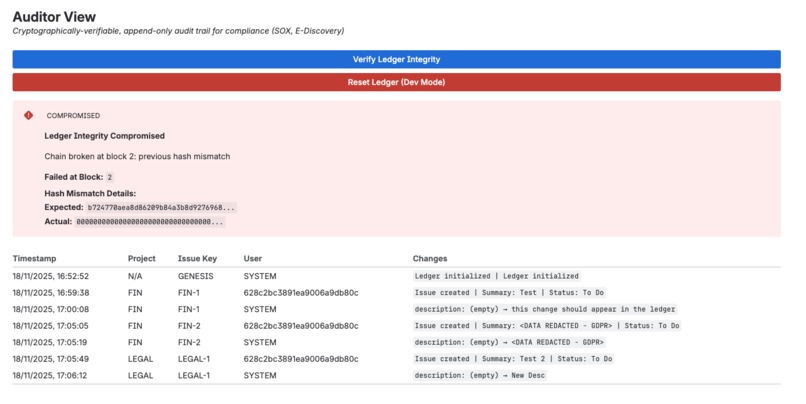Click the Changes column header
This screenshot has height=404, width=806.
pyautogui.click(x=430, y=259)
